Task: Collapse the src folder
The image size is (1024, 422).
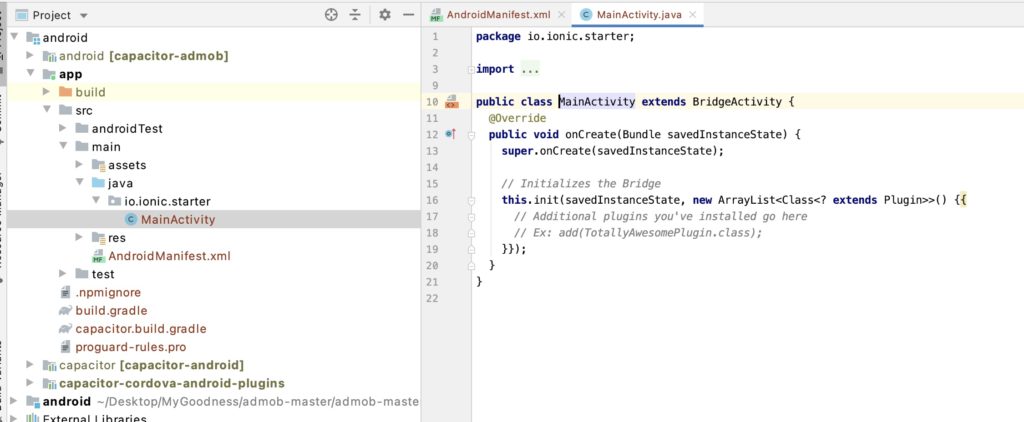Action: coord(46,110)
